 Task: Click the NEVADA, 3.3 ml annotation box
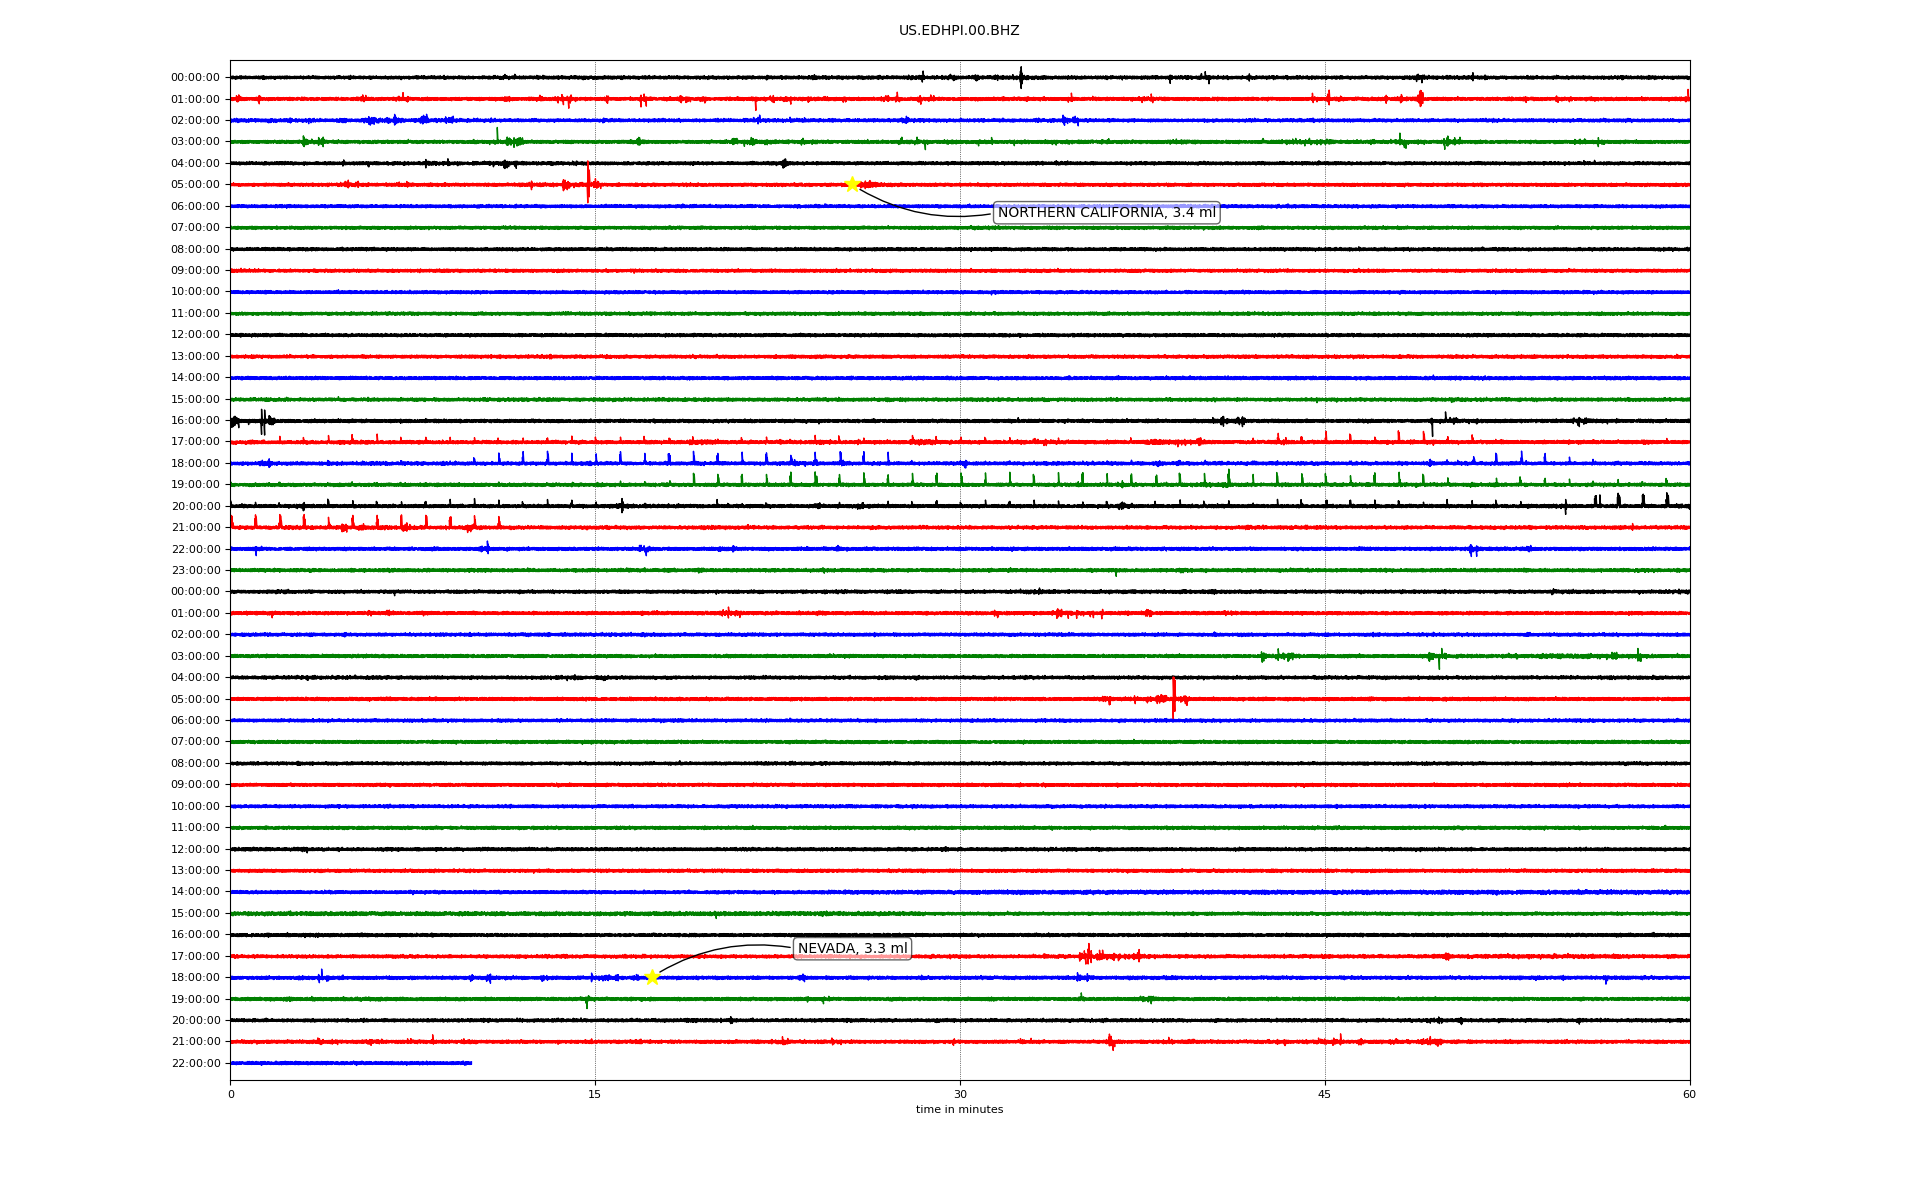[852, 948]
